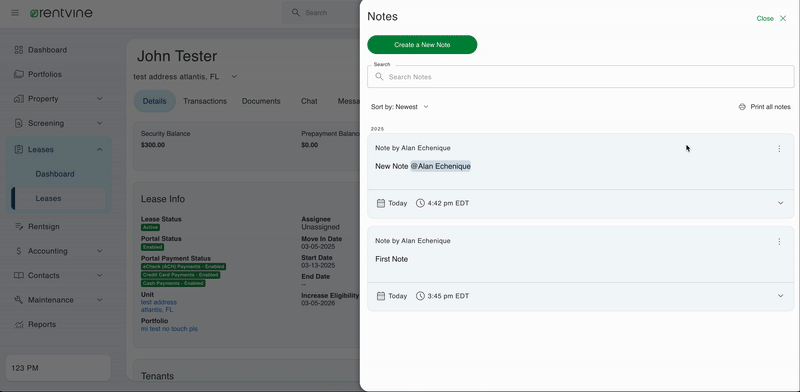Click the Active lease status badge

point(151,227)
